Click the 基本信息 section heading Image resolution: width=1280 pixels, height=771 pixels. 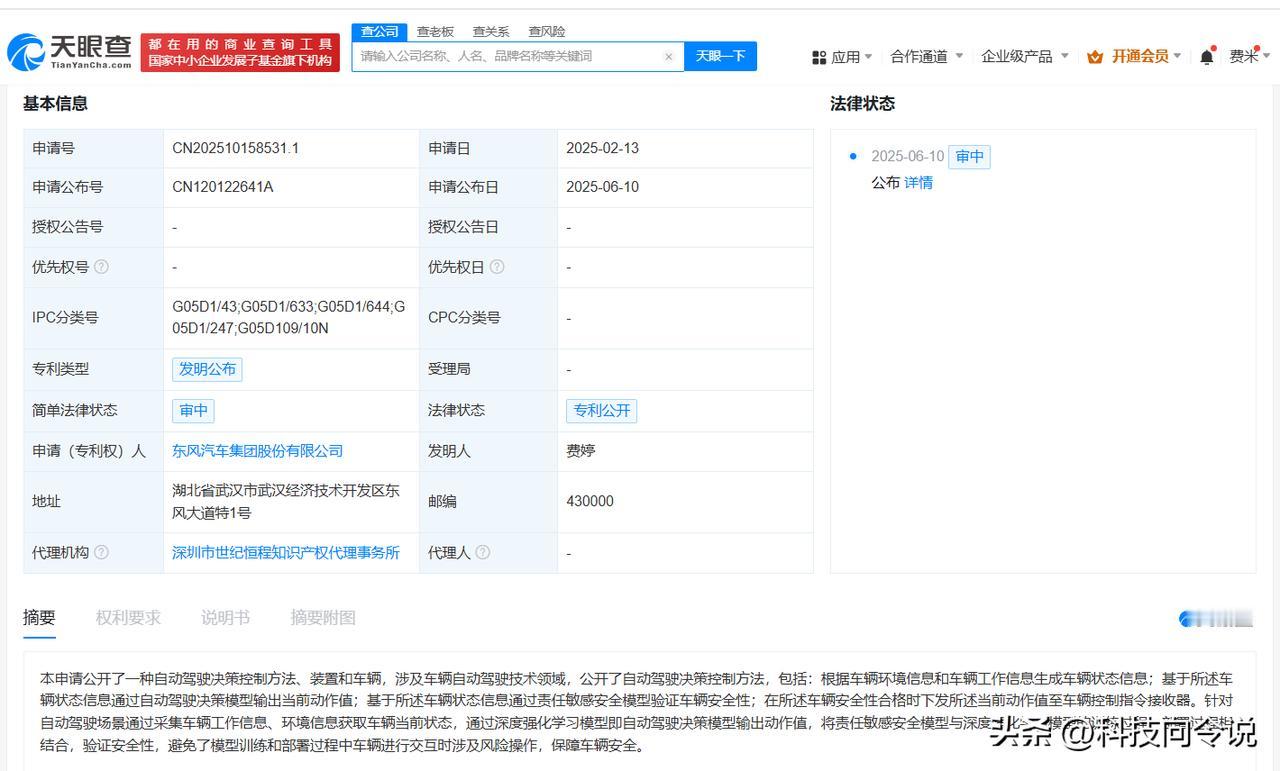click(x=55, y=103)
